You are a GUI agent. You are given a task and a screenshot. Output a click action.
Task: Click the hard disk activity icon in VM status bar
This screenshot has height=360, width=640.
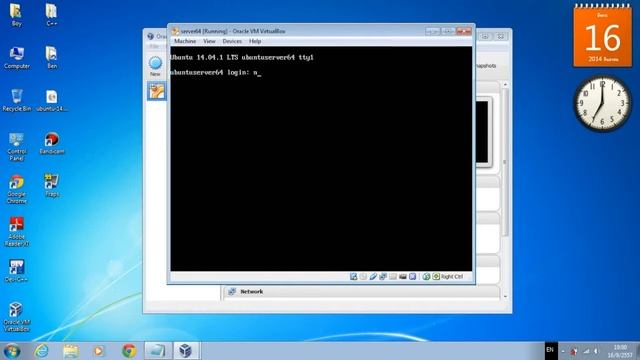coord(353,276)
